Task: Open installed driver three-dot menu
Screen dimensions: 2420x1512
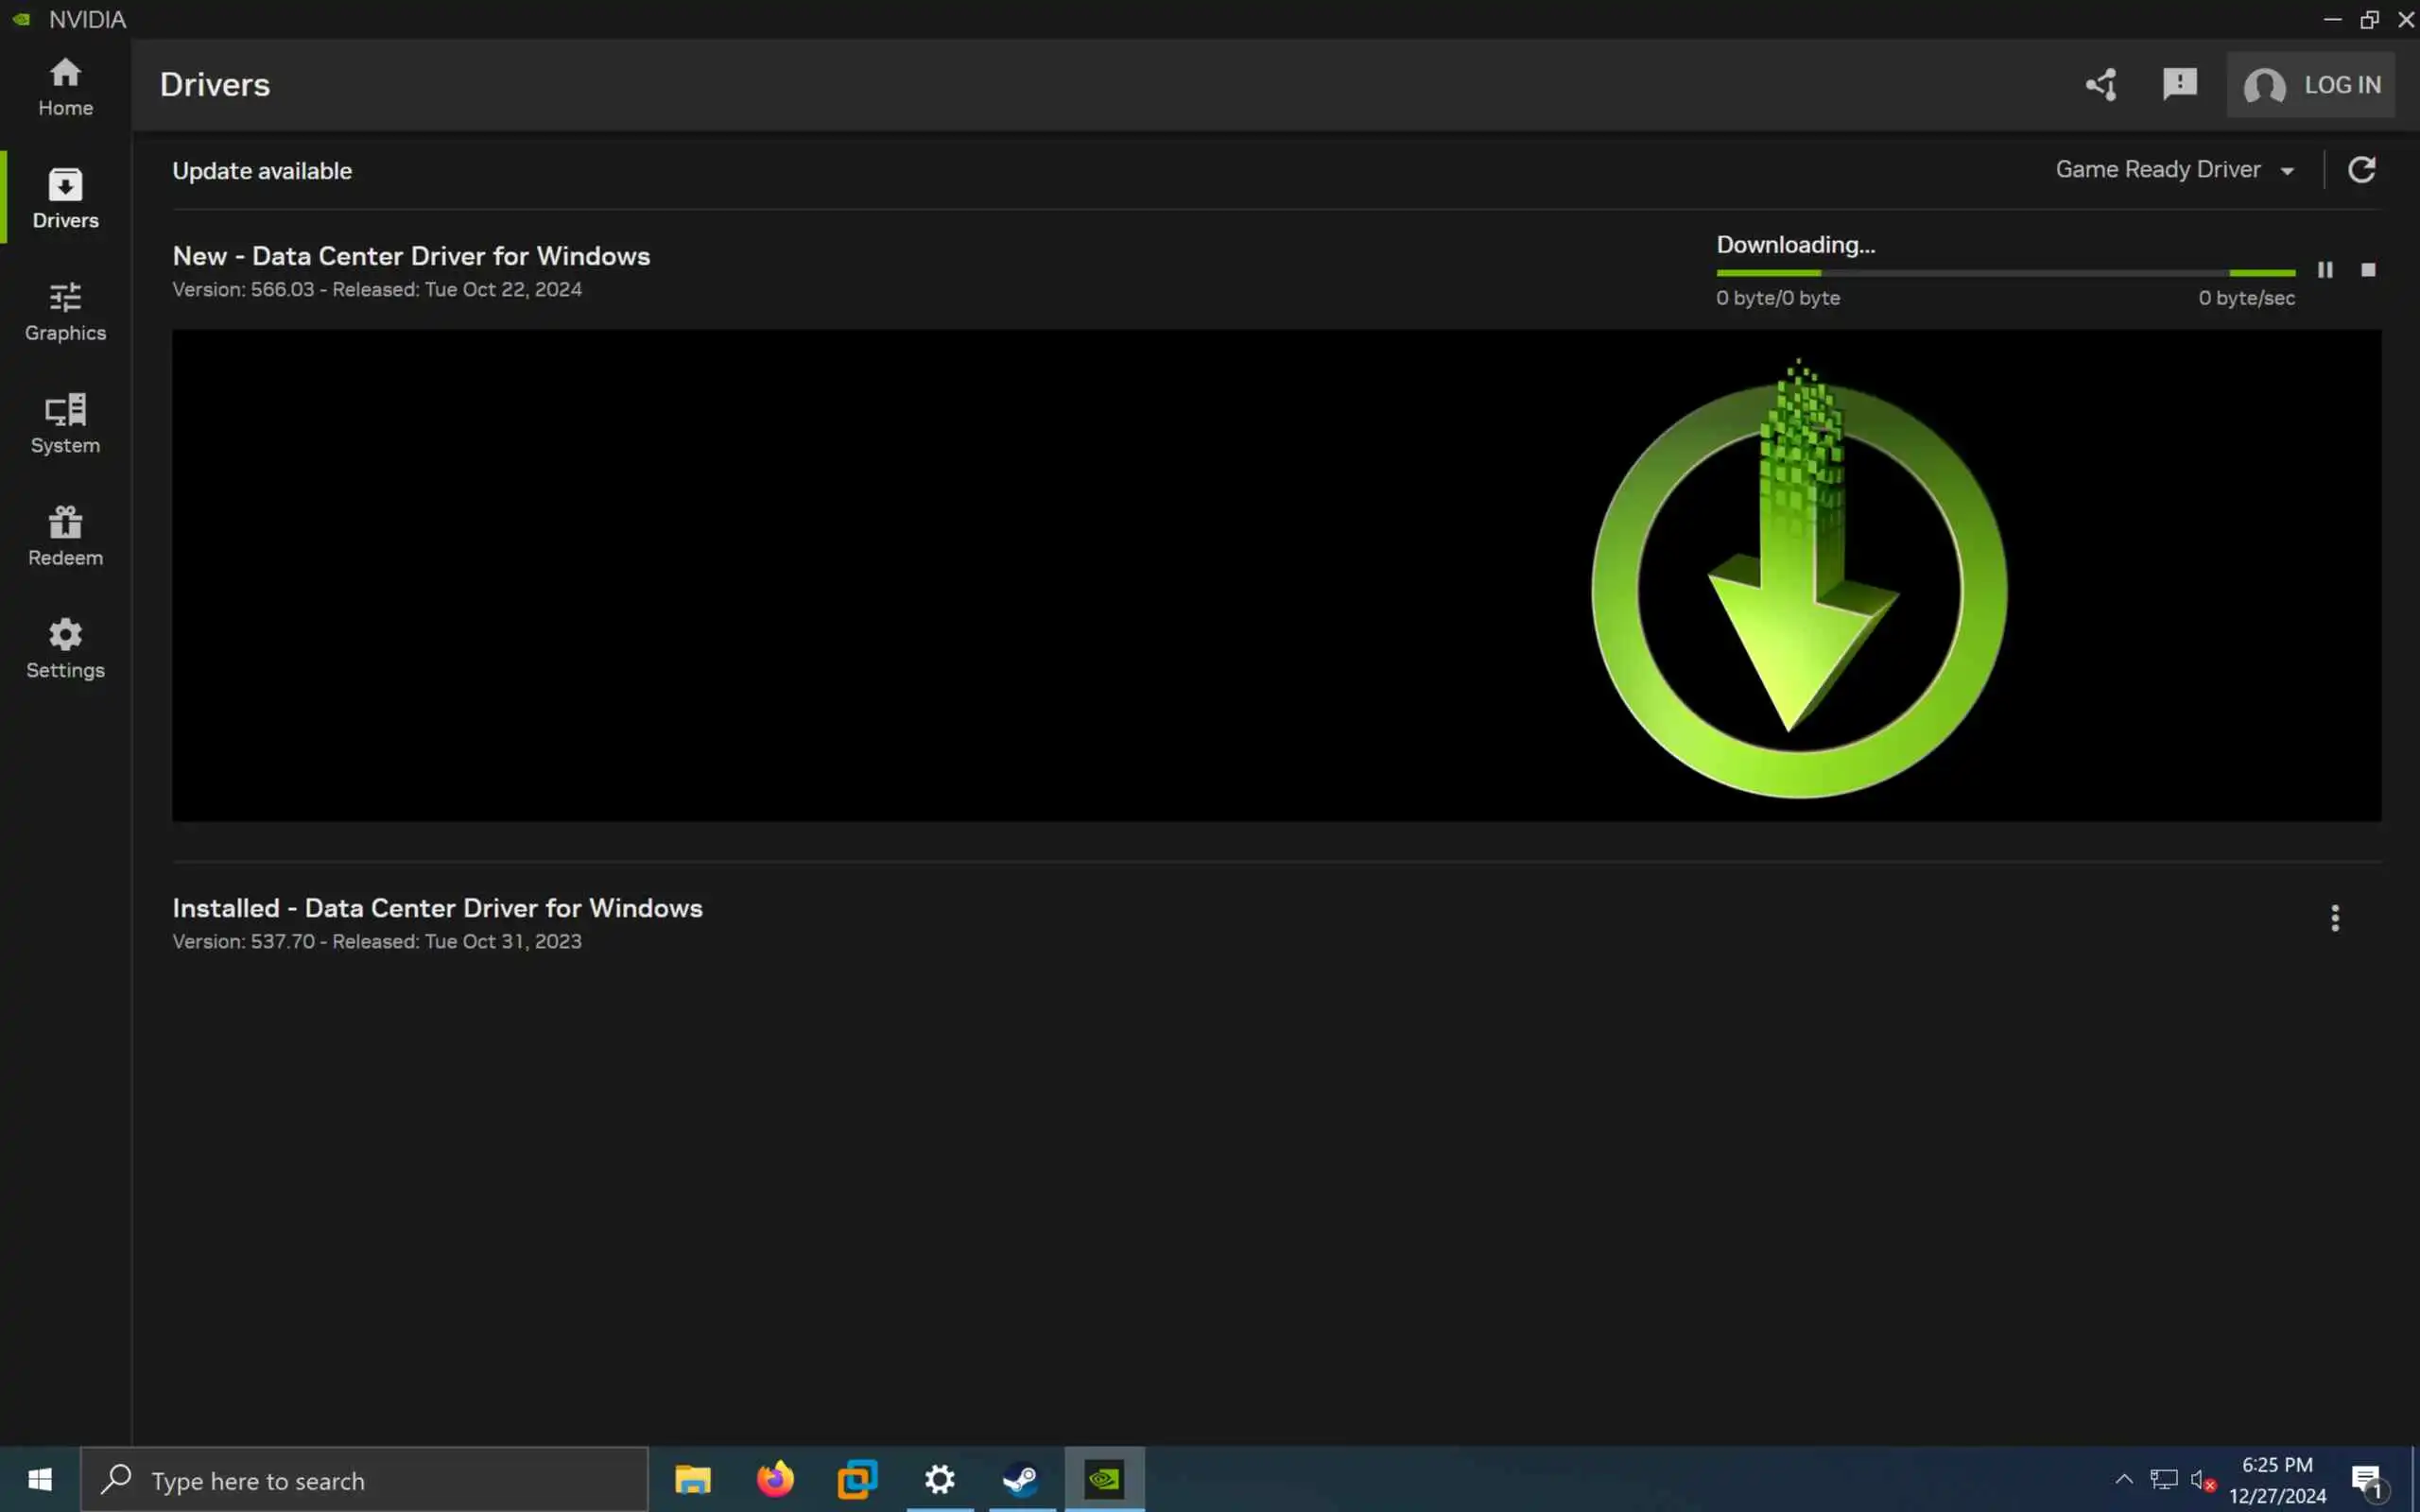Action: click(2335, 918)
